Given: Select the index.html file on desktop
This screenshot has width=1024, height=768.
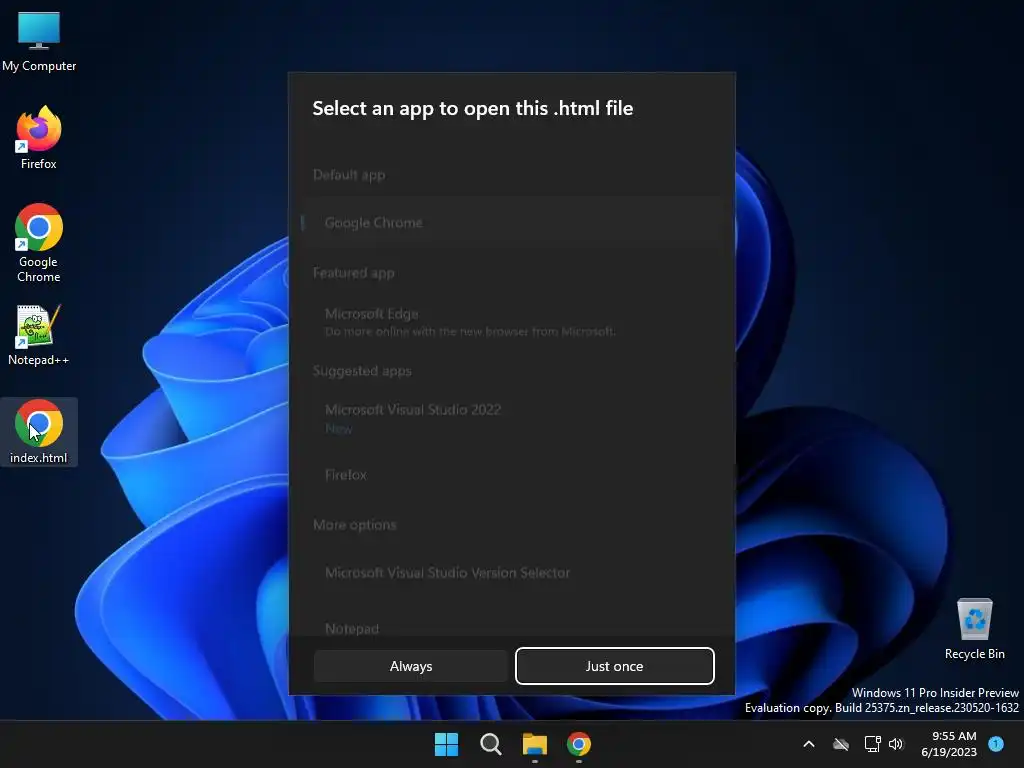Looking at the screenshot, I should pyautogui.click(x=39, y=432).
